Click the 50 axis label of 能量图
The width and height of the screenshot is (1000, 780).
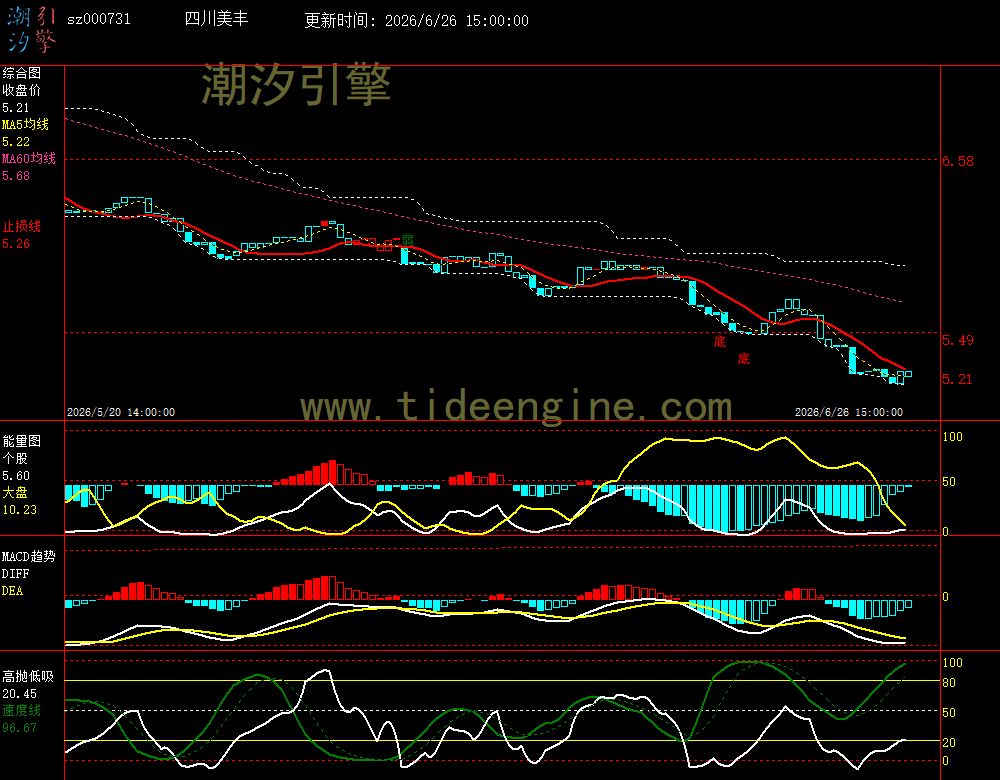(949, 482)
